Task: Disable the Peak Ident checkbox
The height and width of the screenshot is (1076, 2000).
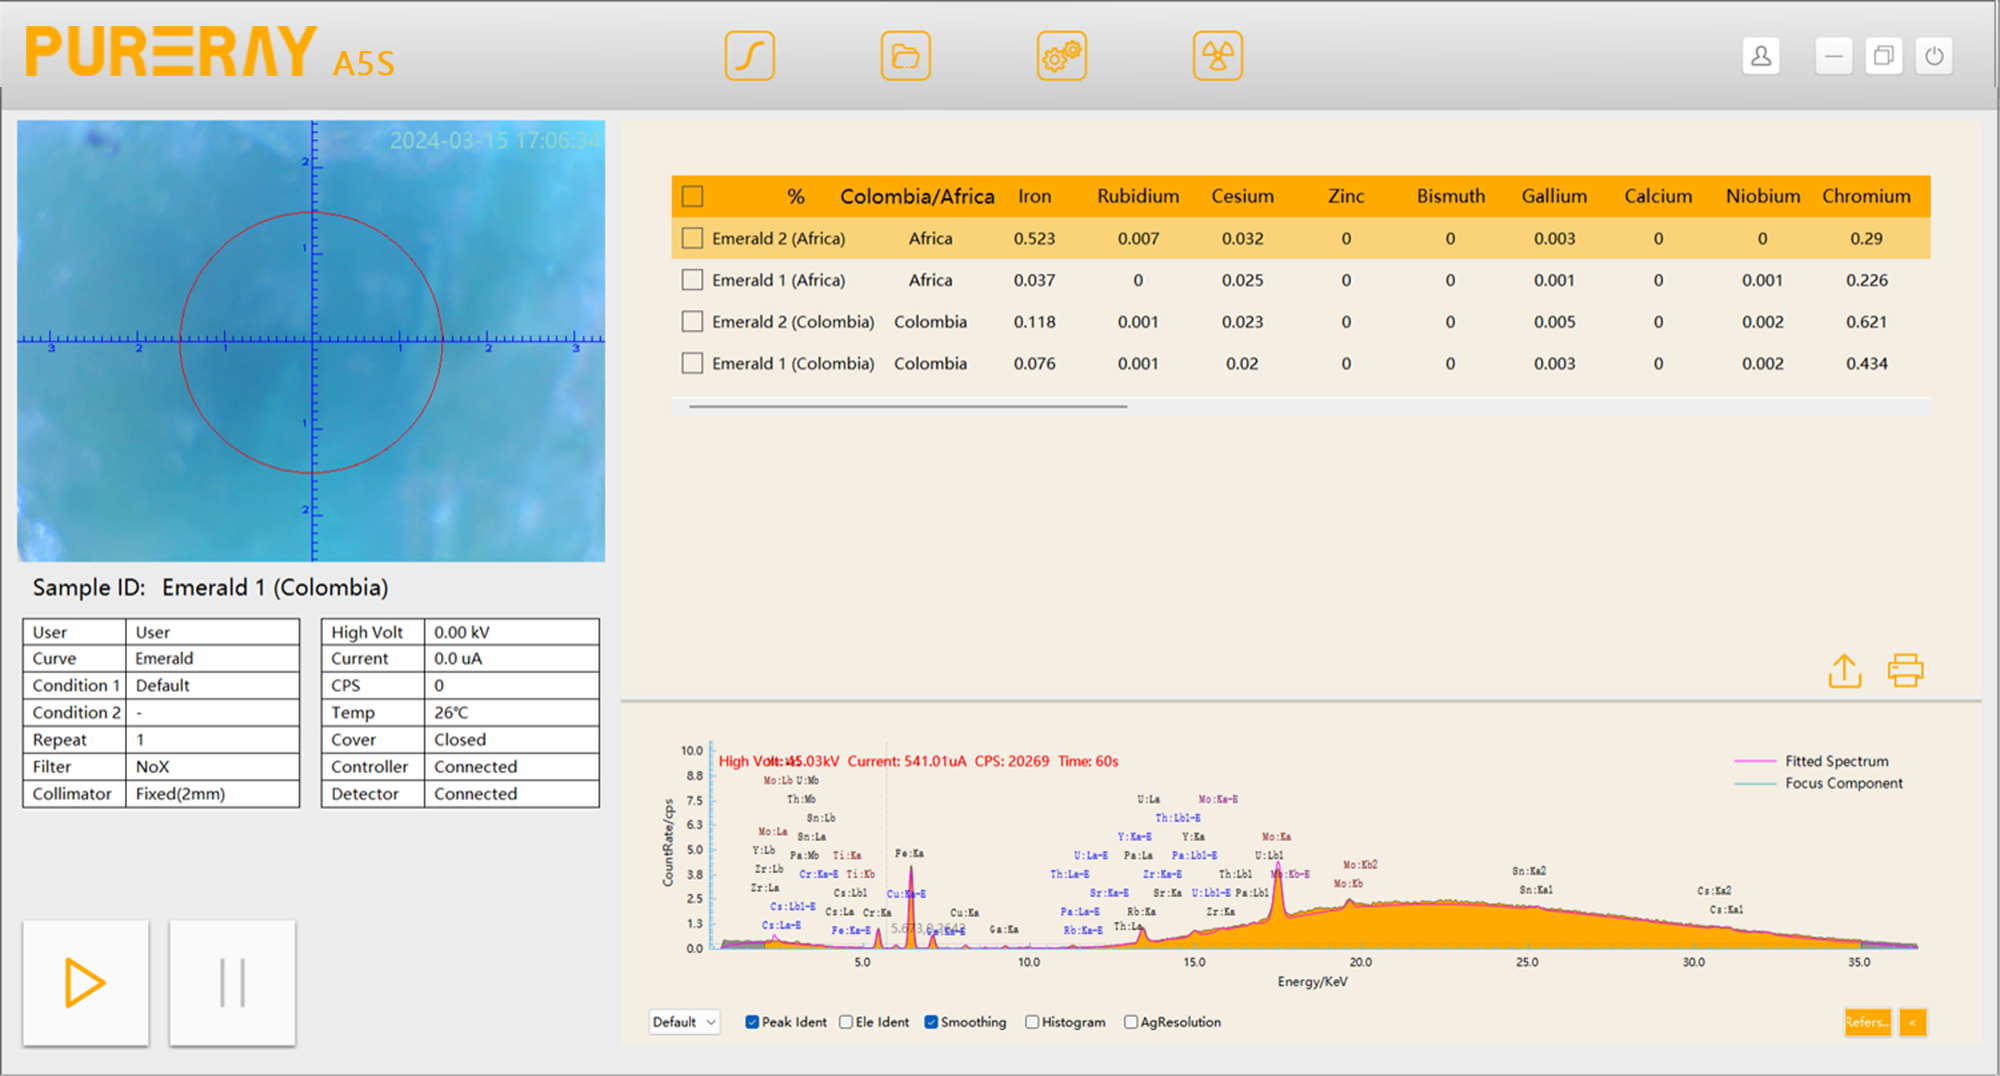Action: pyautogui.click(x=752, y=1022)
